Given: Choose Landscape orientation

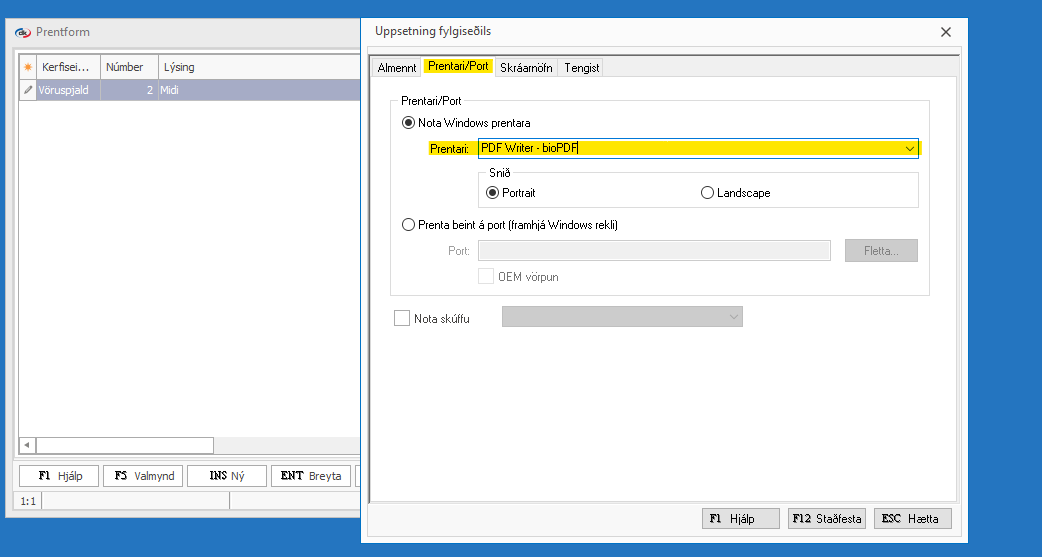Looking at the screenshot, I should pos(708,193).
